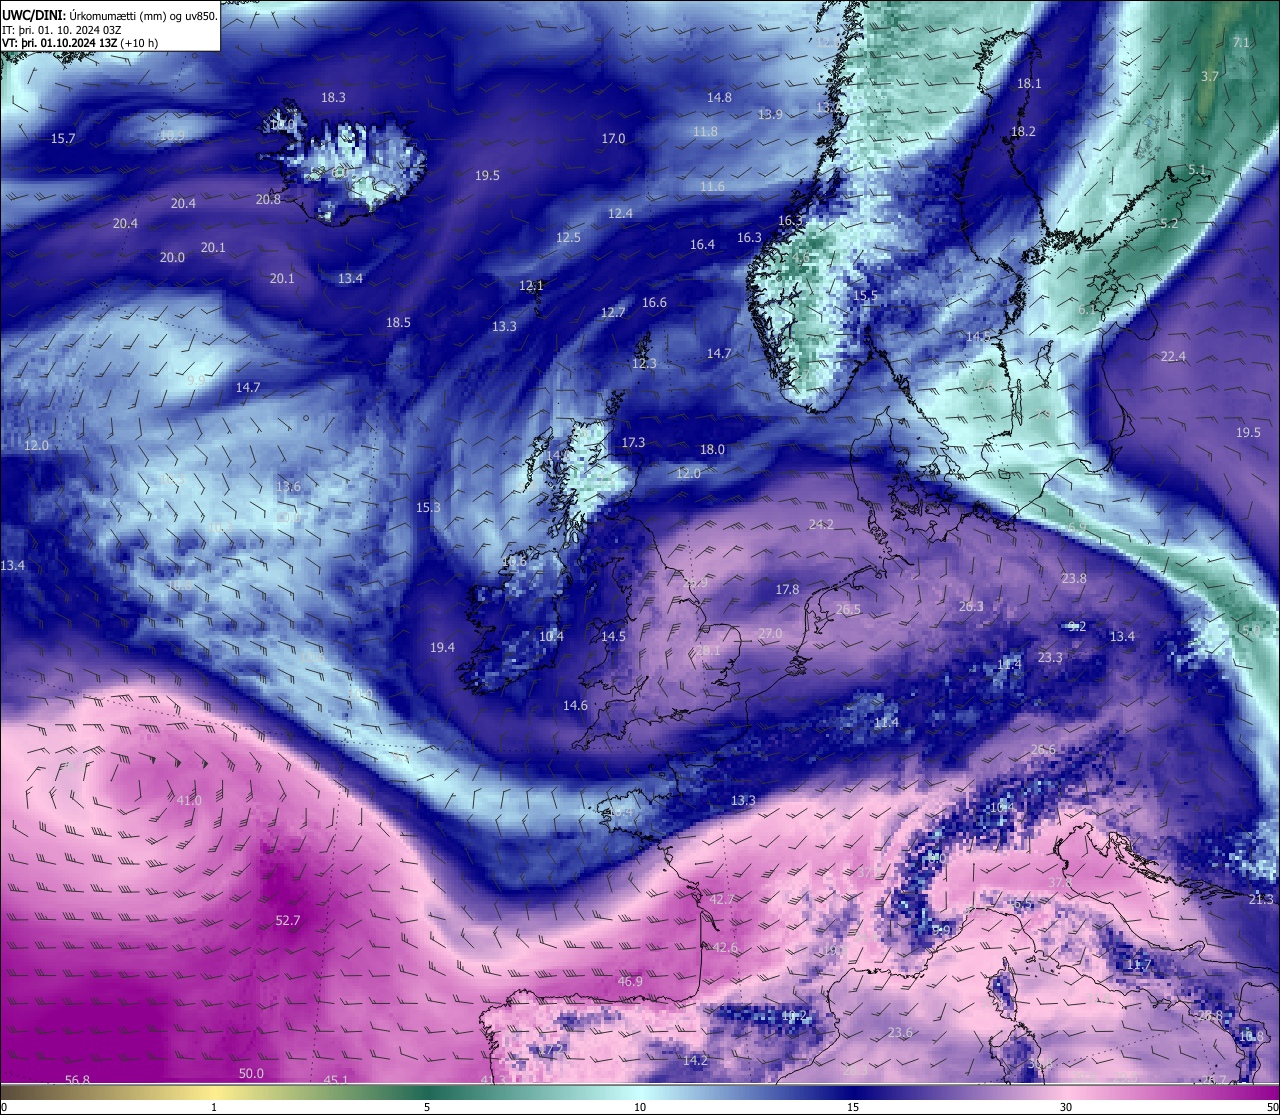The image size is (1280, 1115).
Task: Click the 26.6 map value
Action: coord(1043,749)
